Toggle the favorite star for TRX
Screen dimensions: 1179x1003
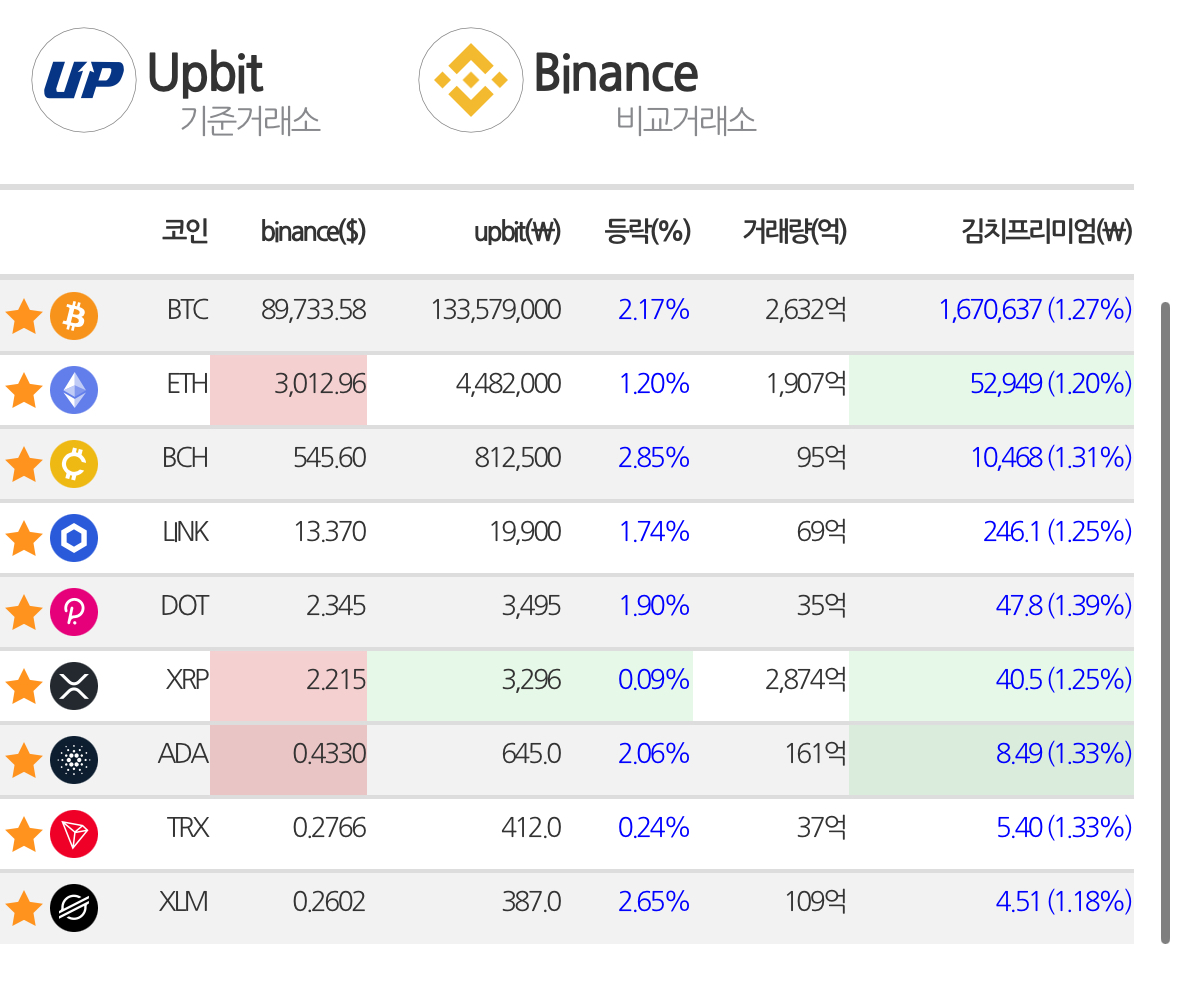24,835
